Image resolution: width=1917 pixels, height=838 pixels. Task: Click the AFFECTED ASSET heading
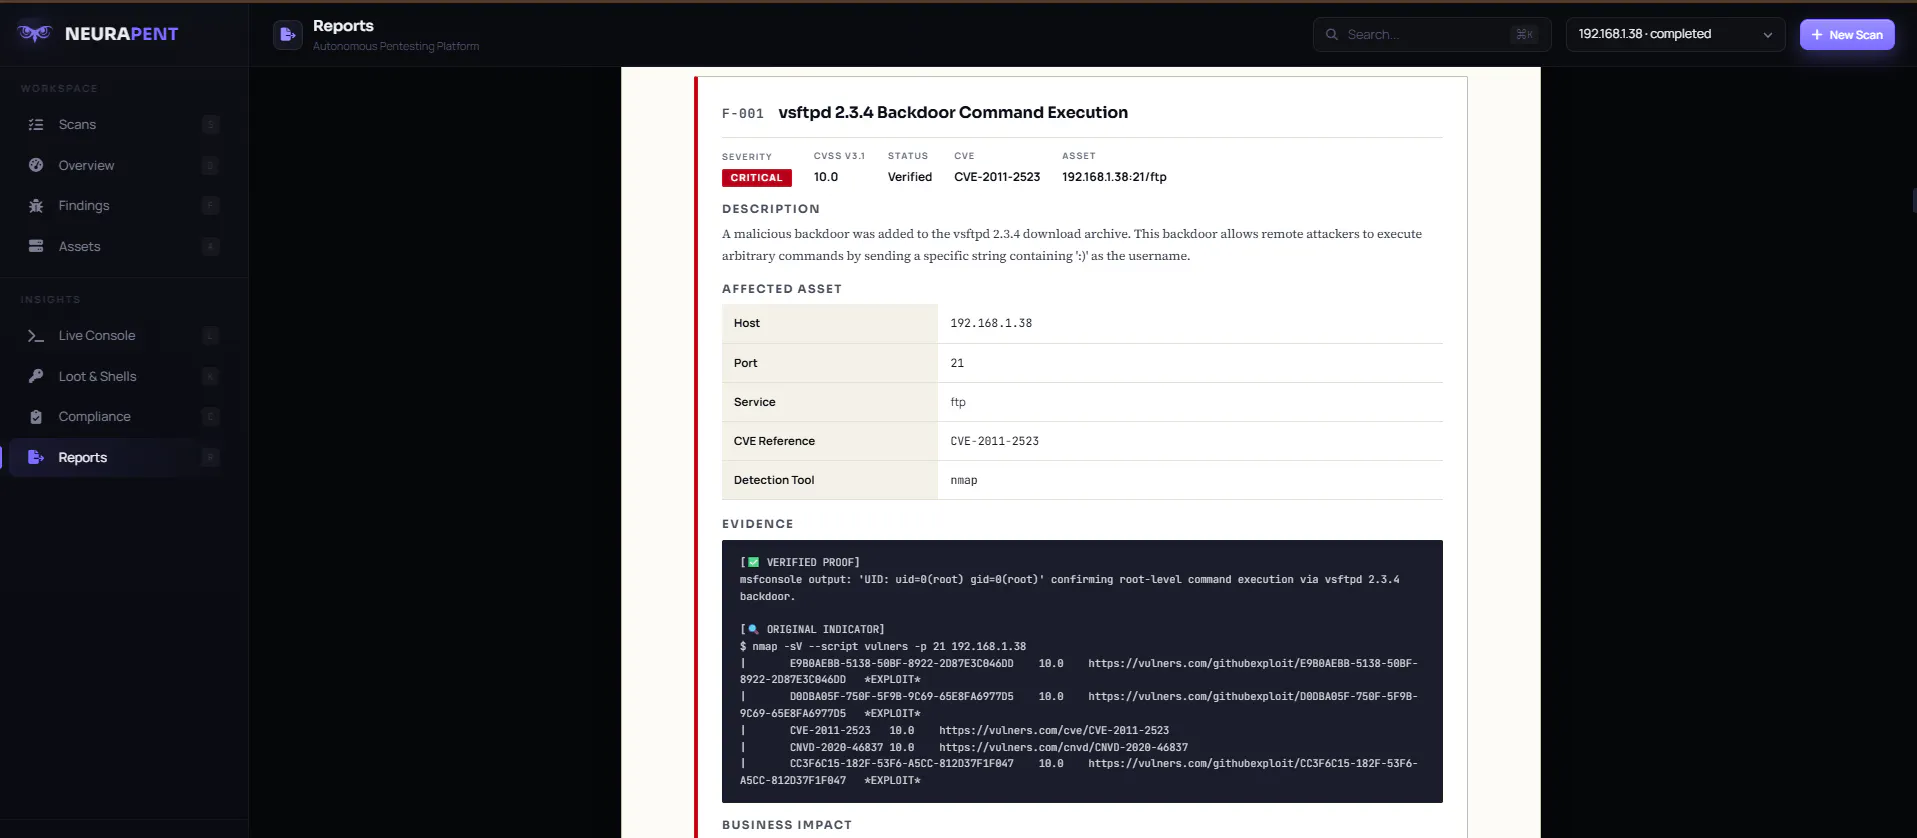782,289
